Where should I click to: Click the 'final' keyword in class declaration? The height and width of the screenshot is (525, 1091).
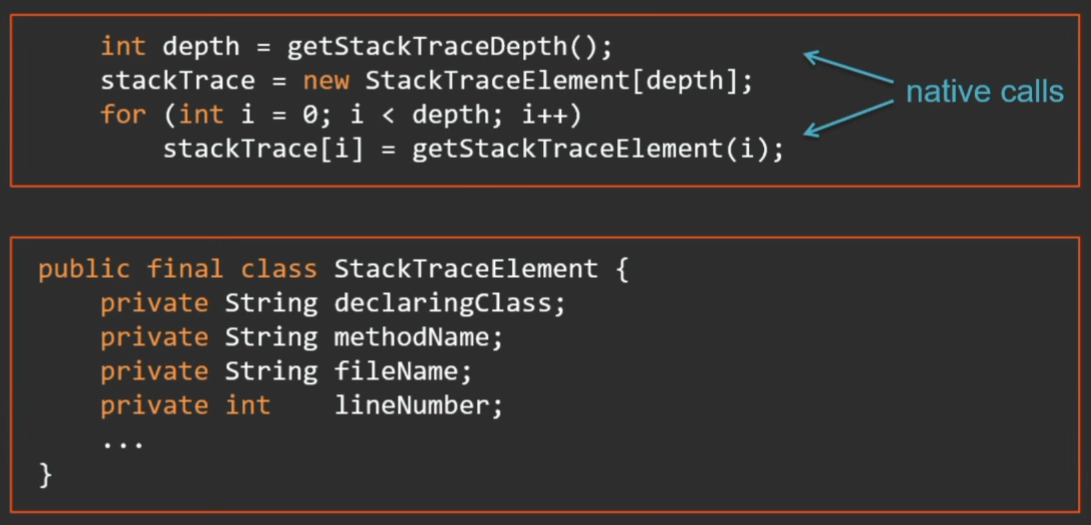point(185,269)
